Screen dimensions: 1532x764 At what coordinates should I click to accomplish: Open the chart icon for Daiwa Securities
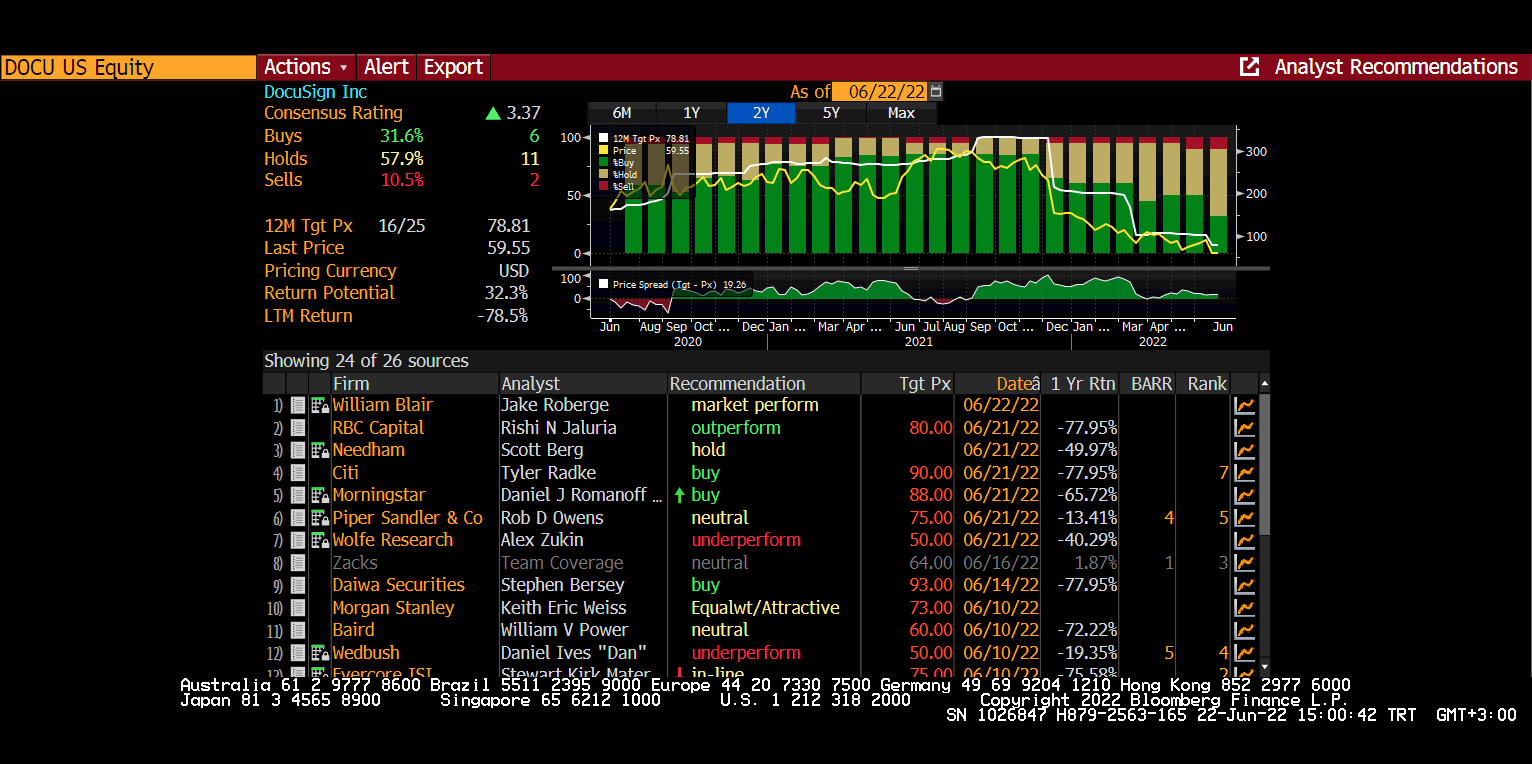1245,585
